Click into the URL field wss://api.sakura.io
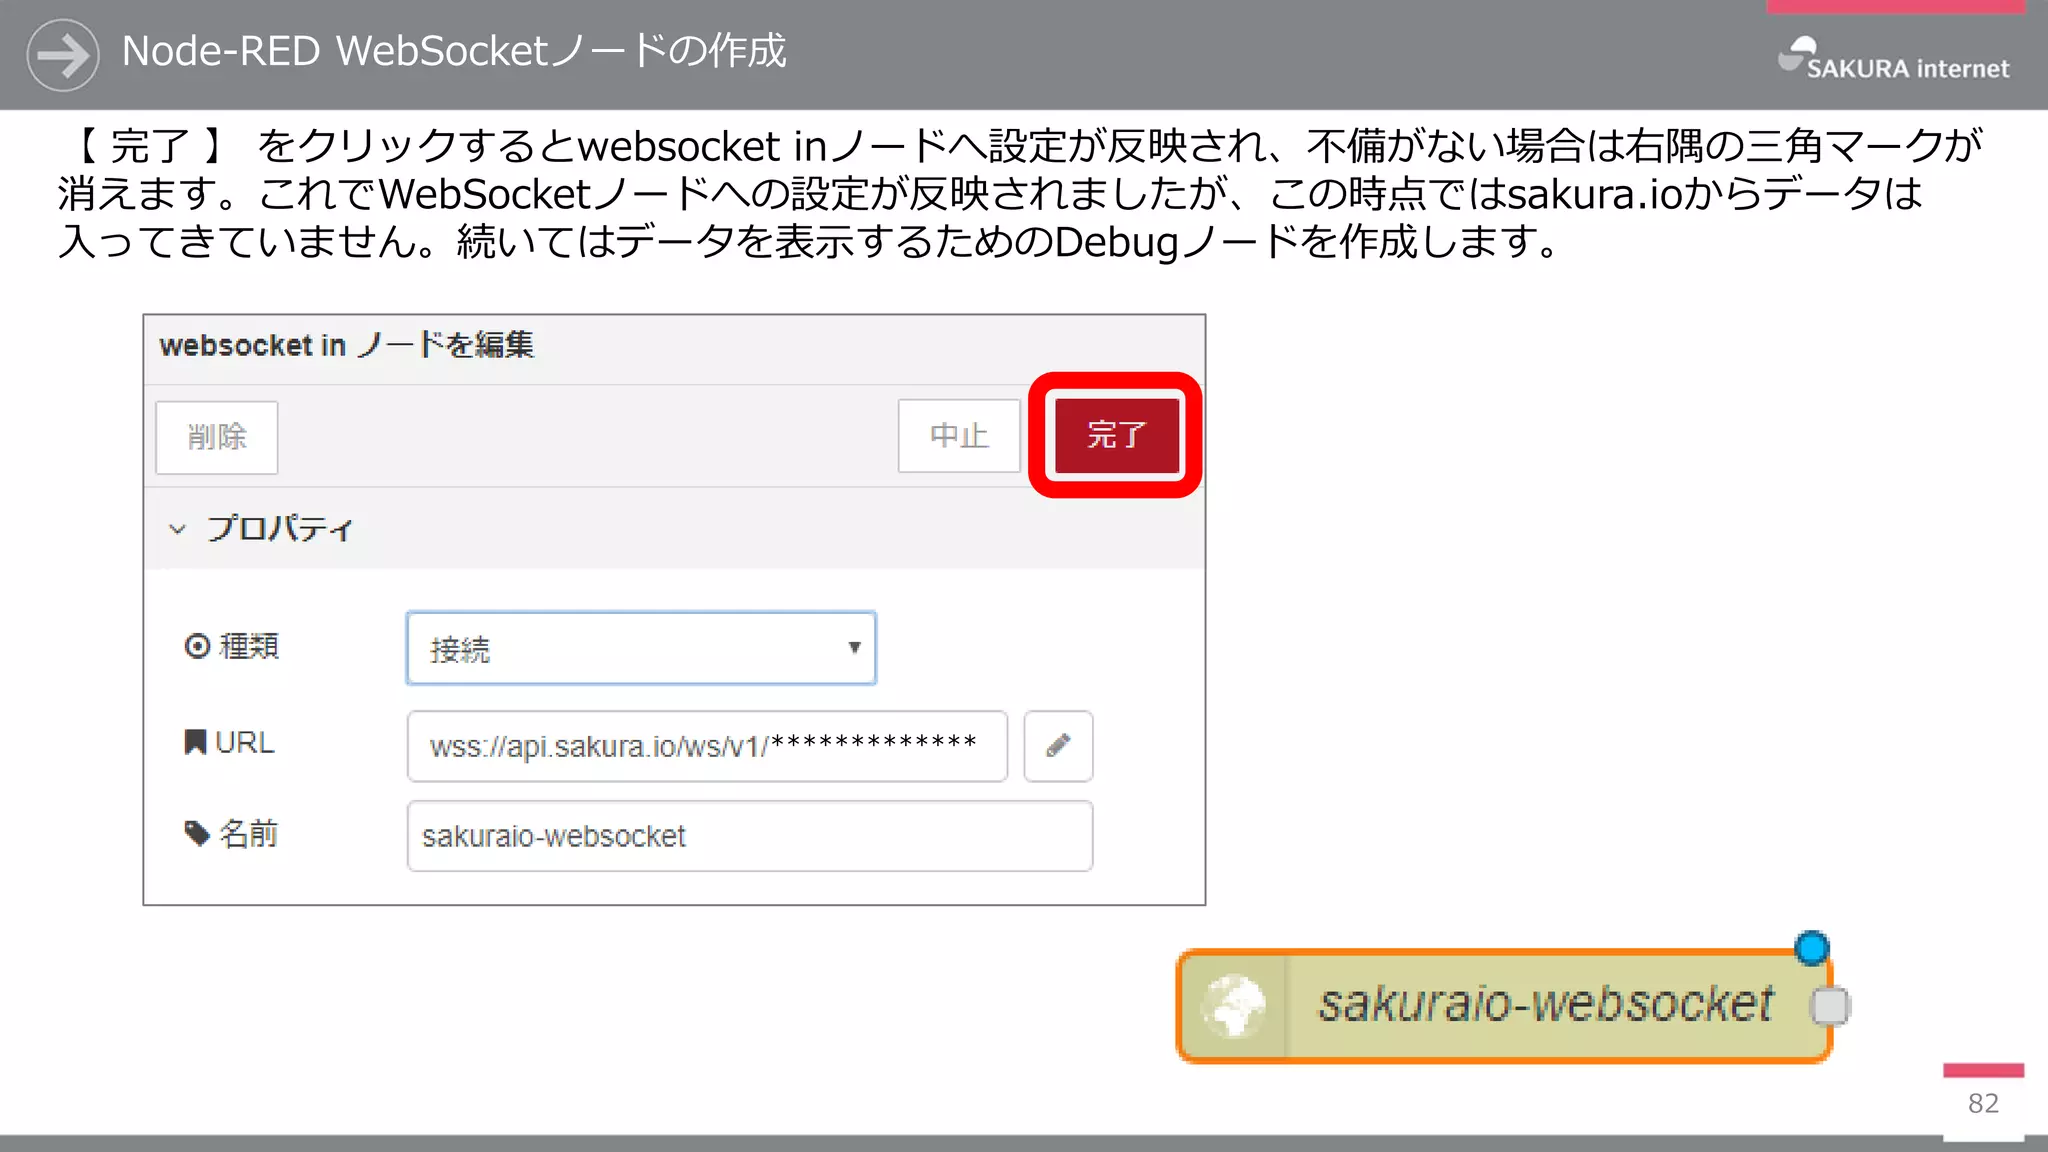Viewport: 2048px width, 1152px height. (707, 746)
